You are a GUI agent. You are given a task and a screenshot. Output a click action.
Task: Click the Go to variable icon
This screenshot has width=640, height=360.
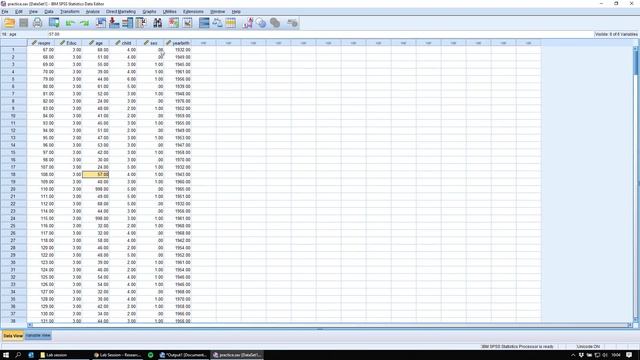click(114, 23)
